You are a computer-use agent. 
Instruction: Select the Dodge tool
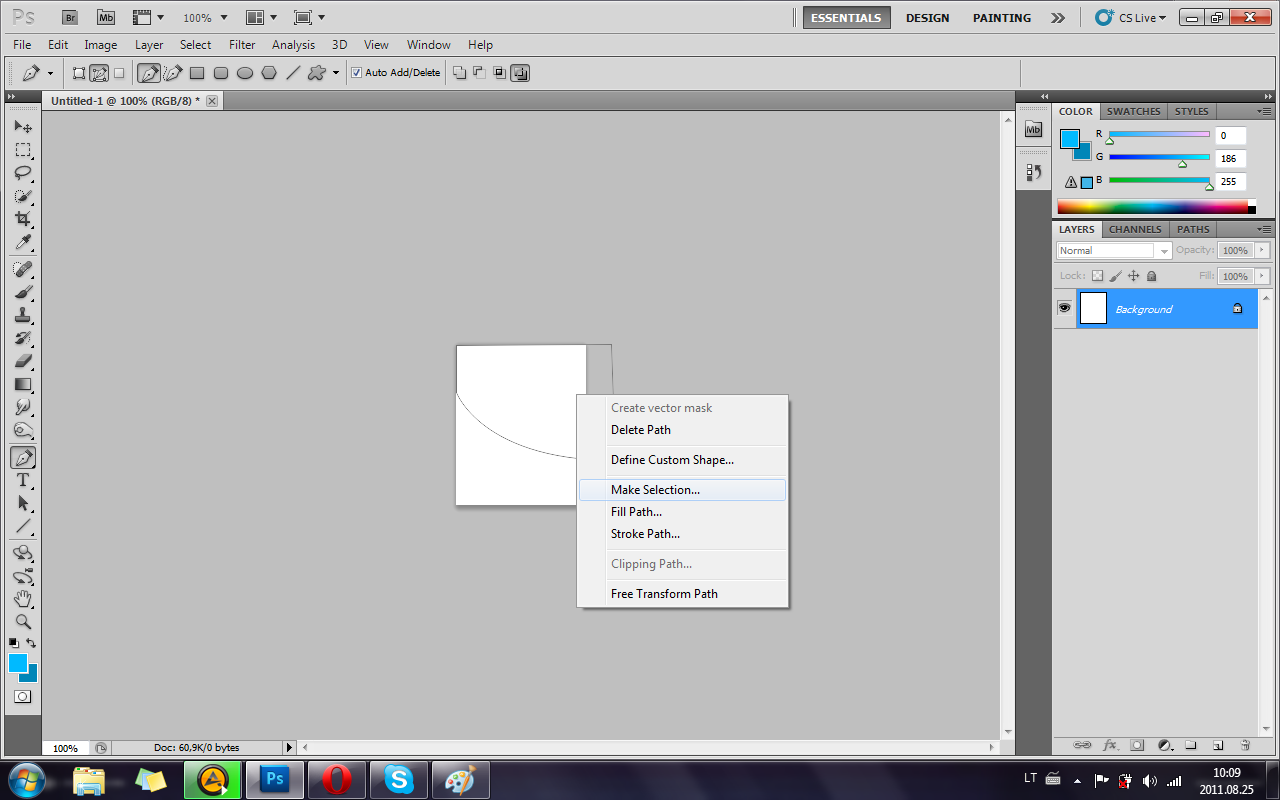(x=23, y=430)
